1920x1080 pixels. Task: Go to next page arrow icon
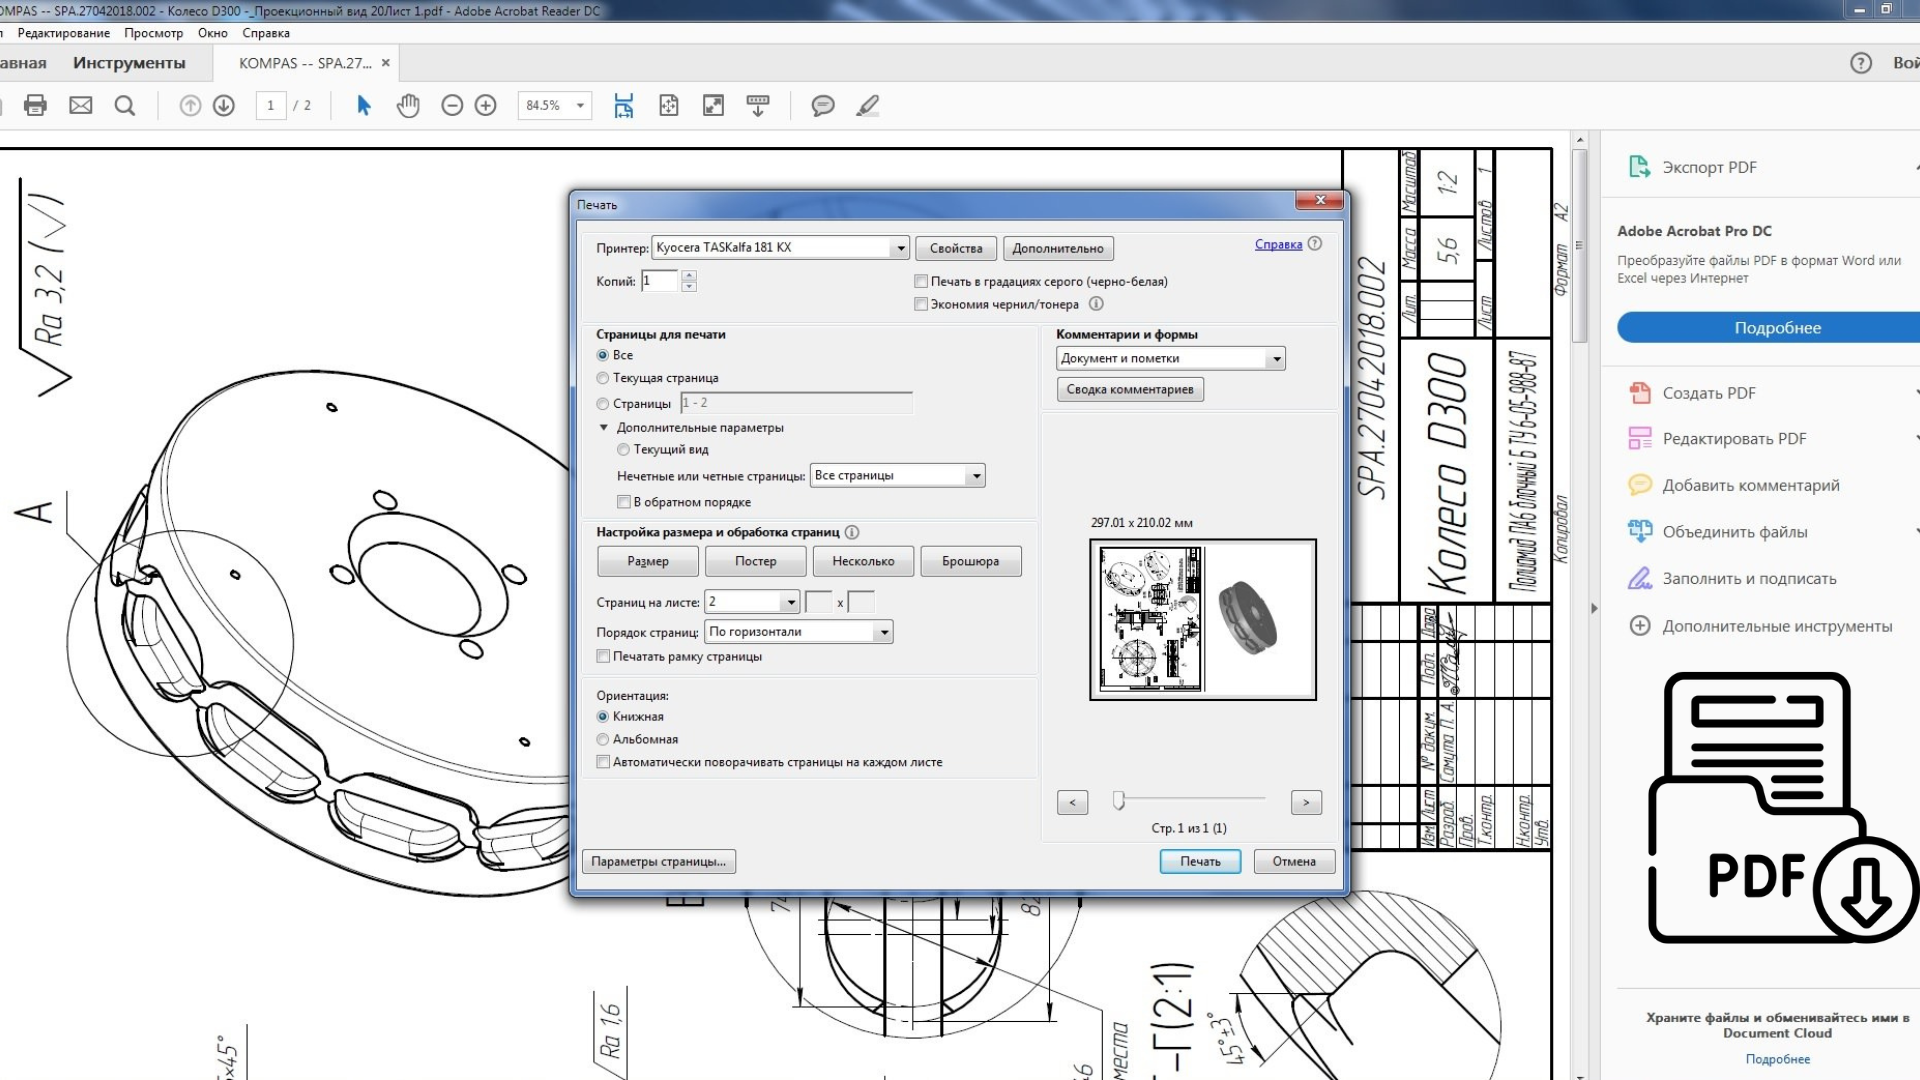pyautogui.click(x=224, y=105)
